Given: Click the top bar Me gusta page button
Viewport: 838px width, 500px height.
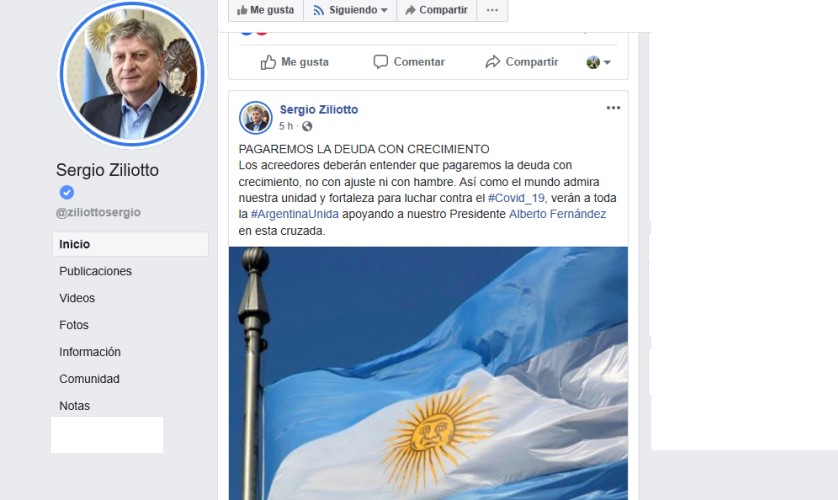Looking at the screenshot, I should click(x=266, y=10).
